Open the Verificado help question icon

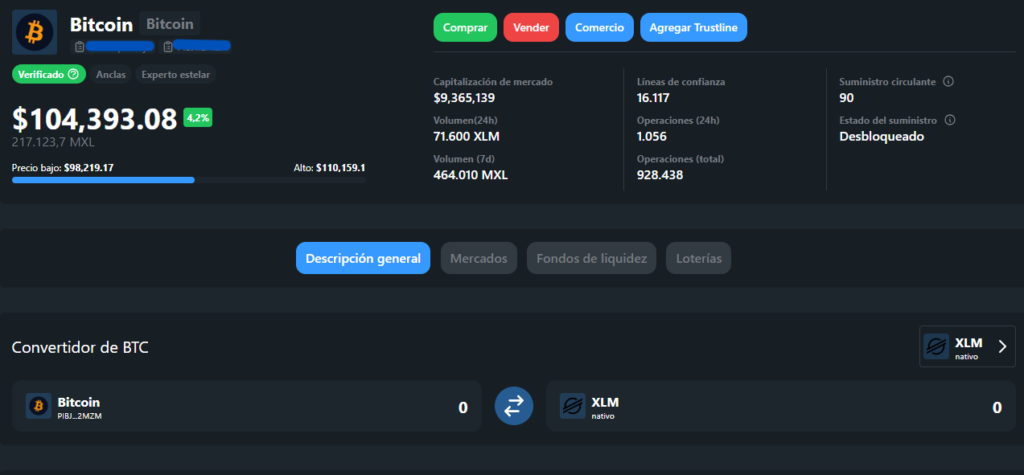click(x=73, y=74)
